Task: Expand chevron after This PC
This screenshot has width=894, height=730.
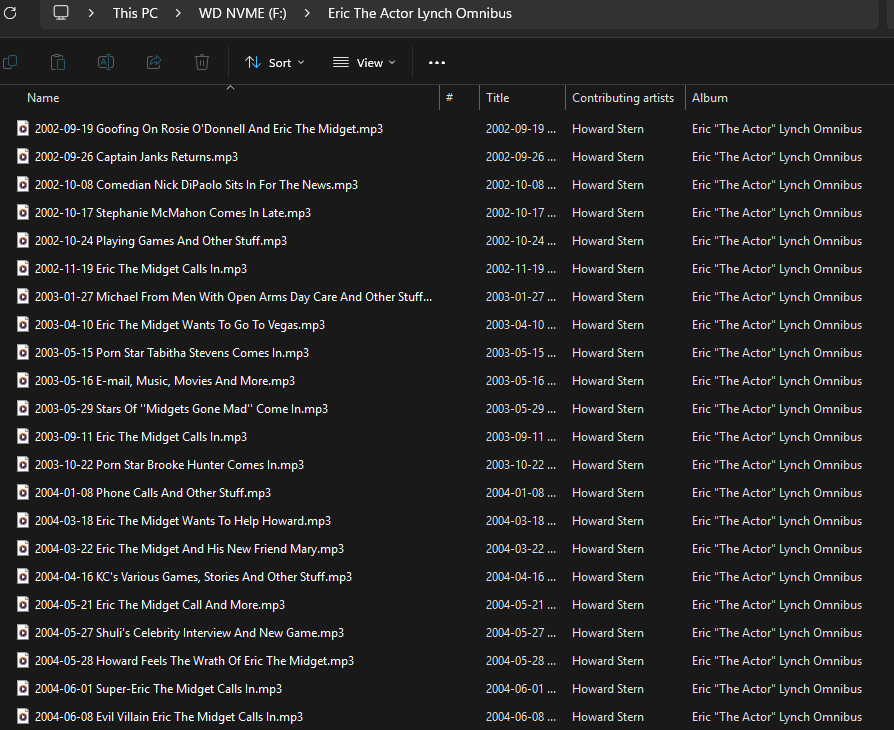Action: click(178, 13)
